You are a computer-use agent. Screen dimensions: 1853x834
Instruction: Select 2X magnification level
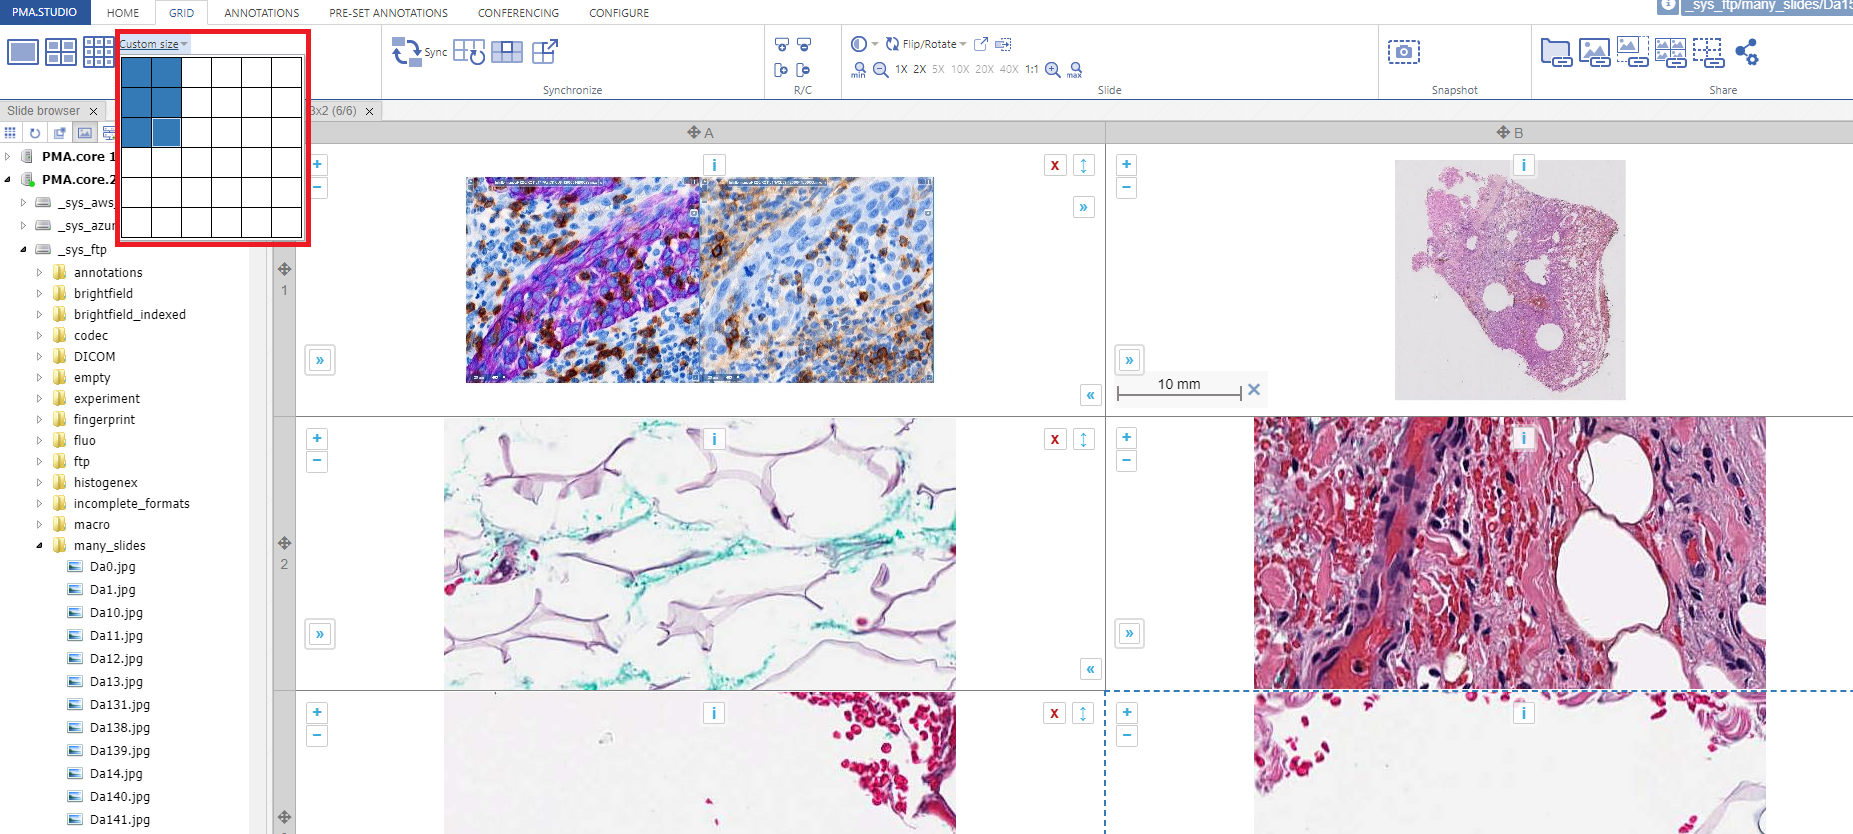[x=920, y=70]
